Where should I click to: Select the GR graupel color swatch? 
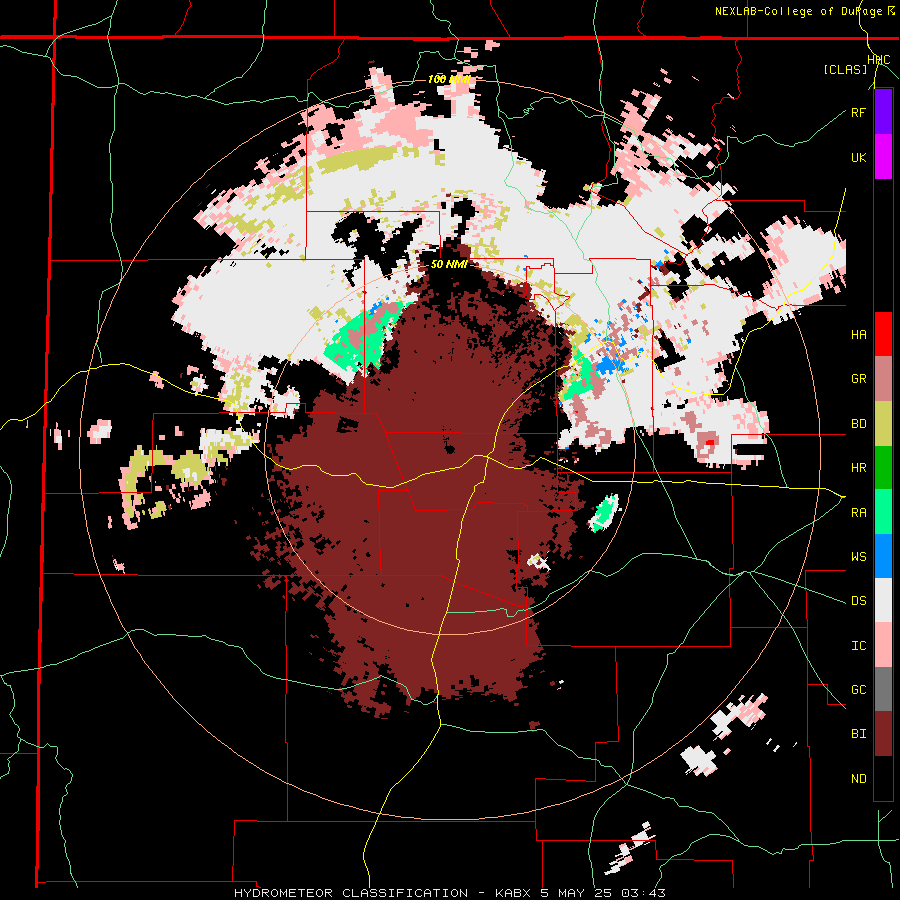click(x=883, y=378)
